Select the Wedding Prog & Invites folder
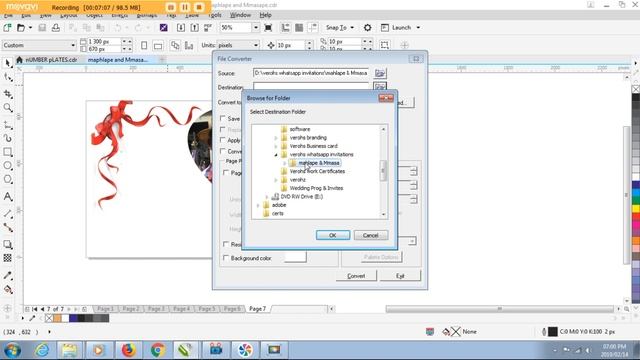 (316, 188)
